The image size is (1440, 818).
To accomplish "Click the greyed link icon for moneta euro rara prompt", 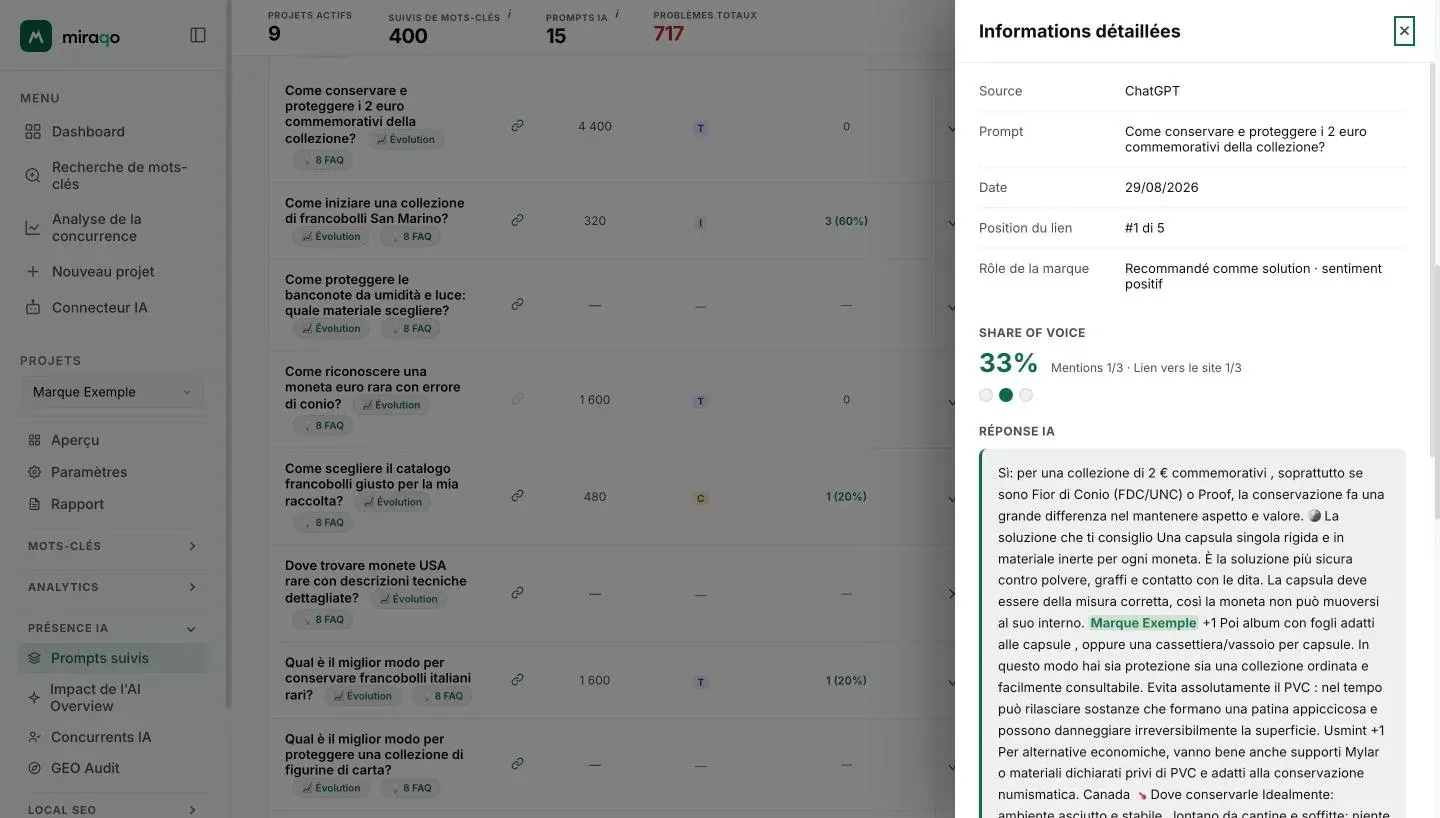I will point(517,399).
